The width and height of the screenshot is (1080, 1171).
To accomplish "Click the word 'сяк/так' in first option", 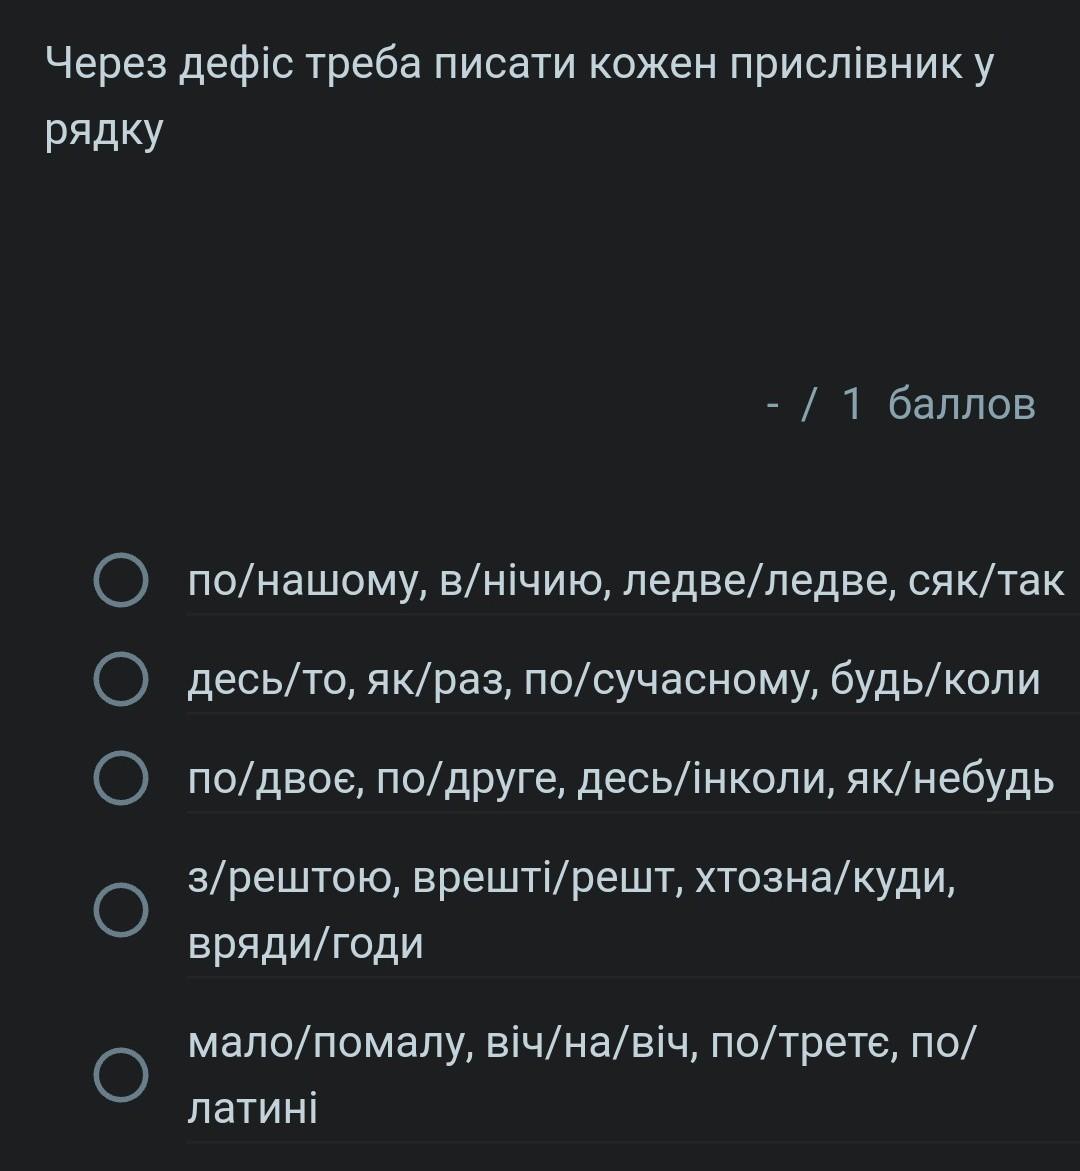I will coord(986,580).
